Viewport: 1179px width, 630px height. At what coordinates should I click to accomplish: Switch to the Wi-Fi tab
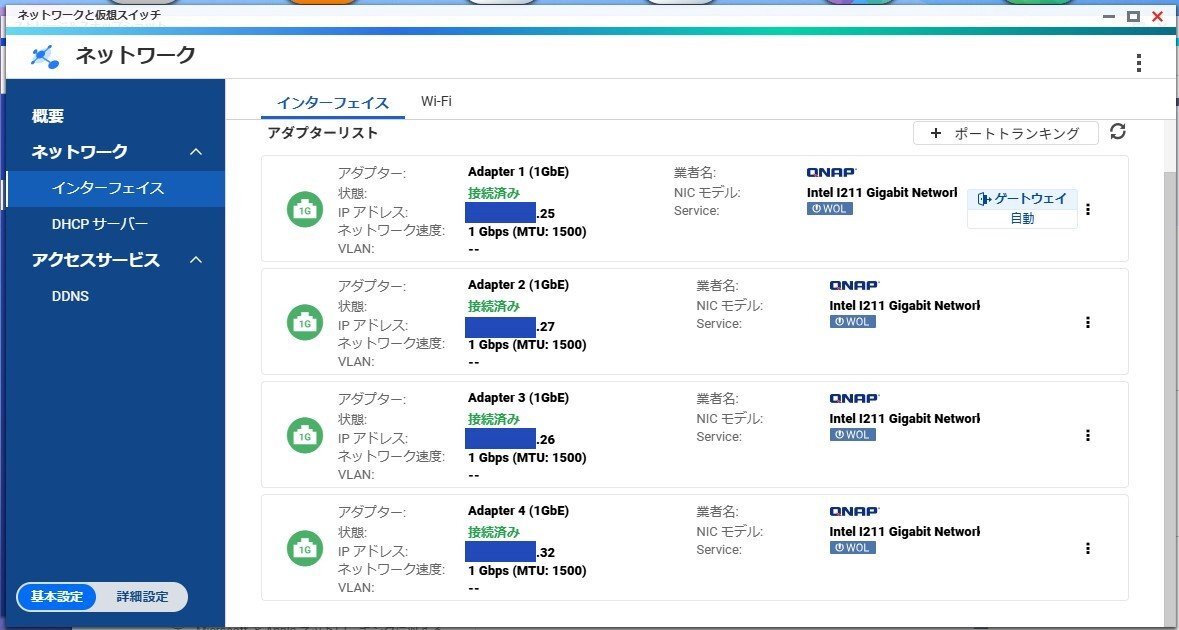click(x=437, y=101)
